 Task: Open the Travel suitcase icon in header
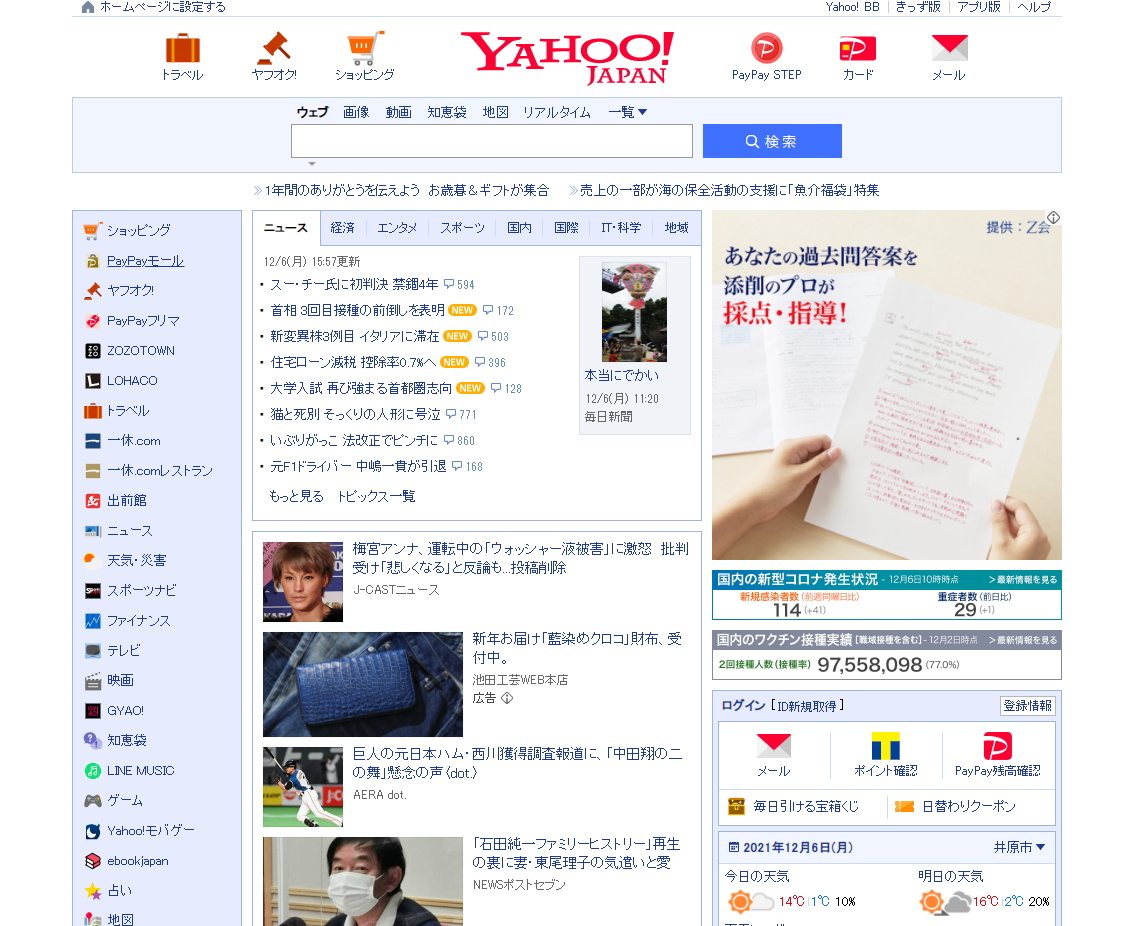tap(183, 49)
